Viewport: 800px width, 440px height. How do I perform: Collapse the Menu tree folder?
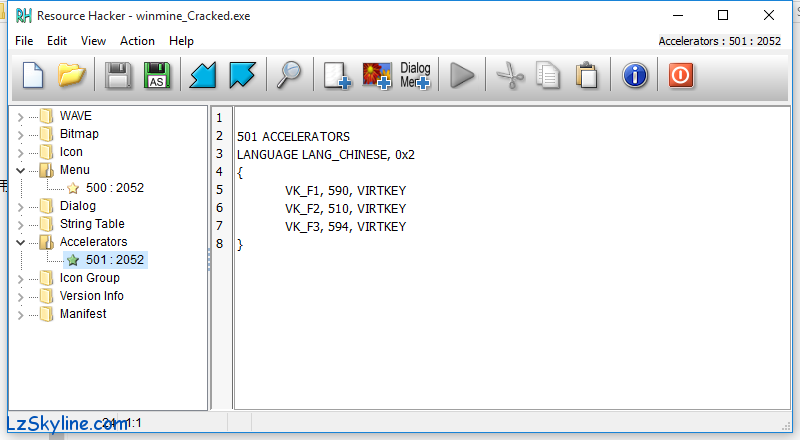click(x=20, y=170)
